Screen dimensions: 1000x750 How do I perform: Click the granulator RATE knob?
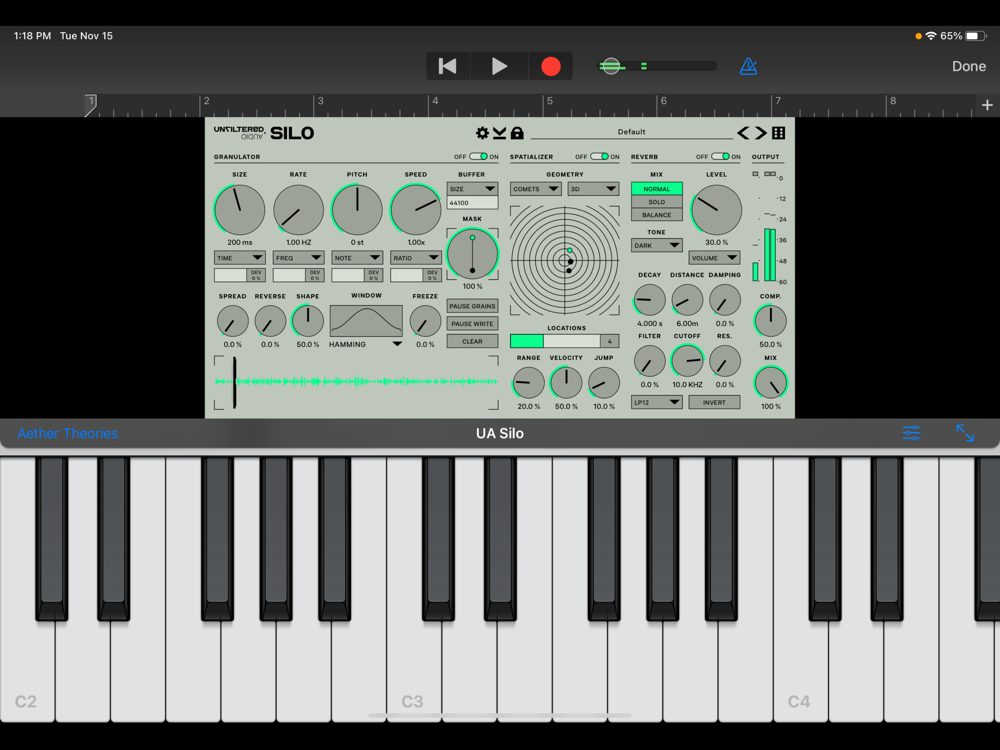point(298,210)
